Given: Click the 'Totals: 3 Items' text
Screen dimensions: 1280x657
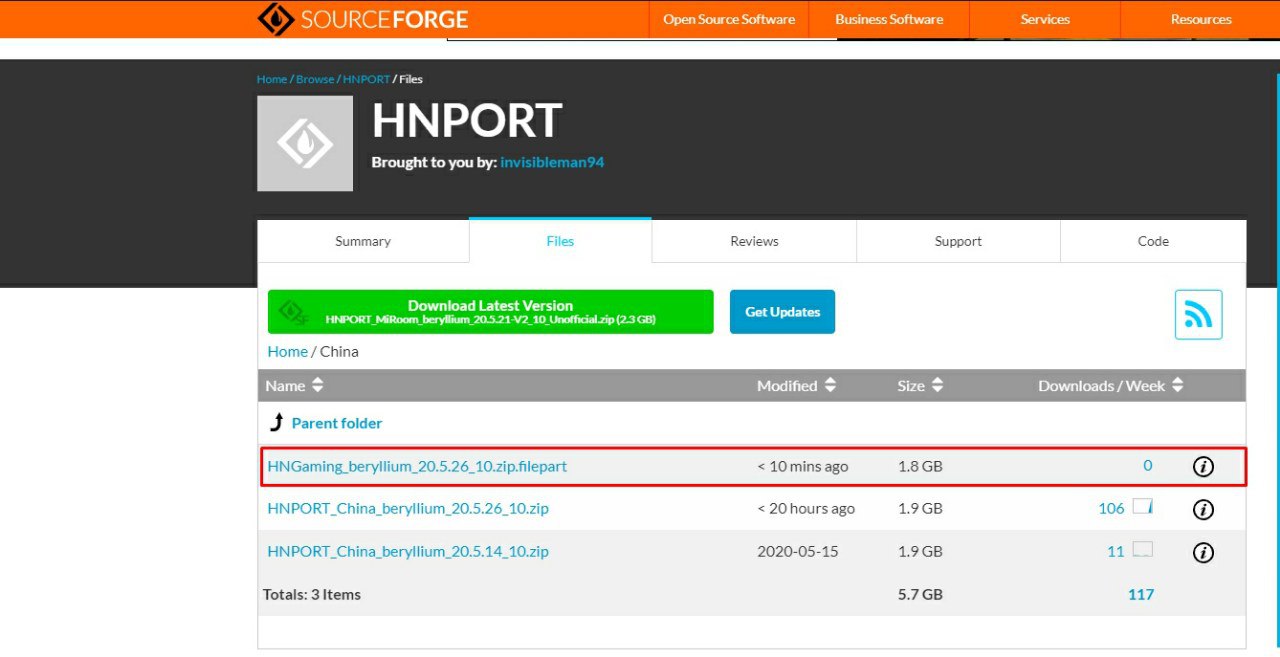Looking at the screenshot, I should pos(312,594).
